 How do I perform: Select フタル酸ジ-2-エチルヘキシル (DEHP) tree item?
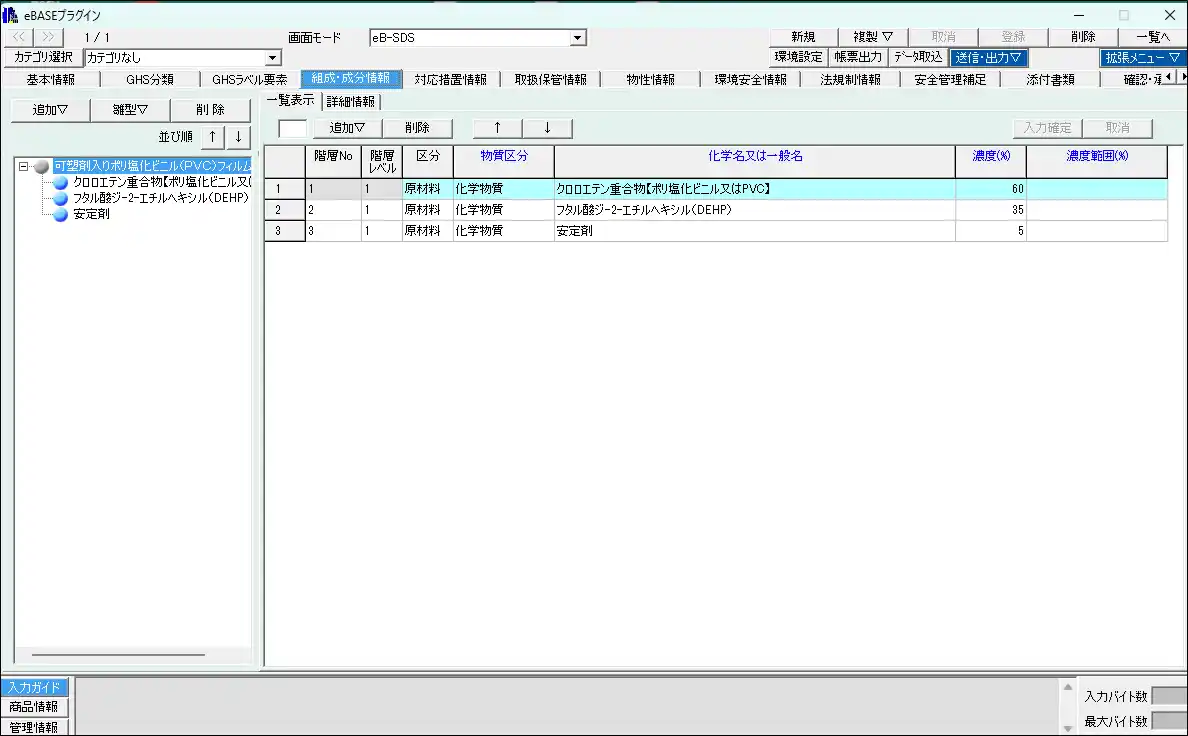point(160,198)
